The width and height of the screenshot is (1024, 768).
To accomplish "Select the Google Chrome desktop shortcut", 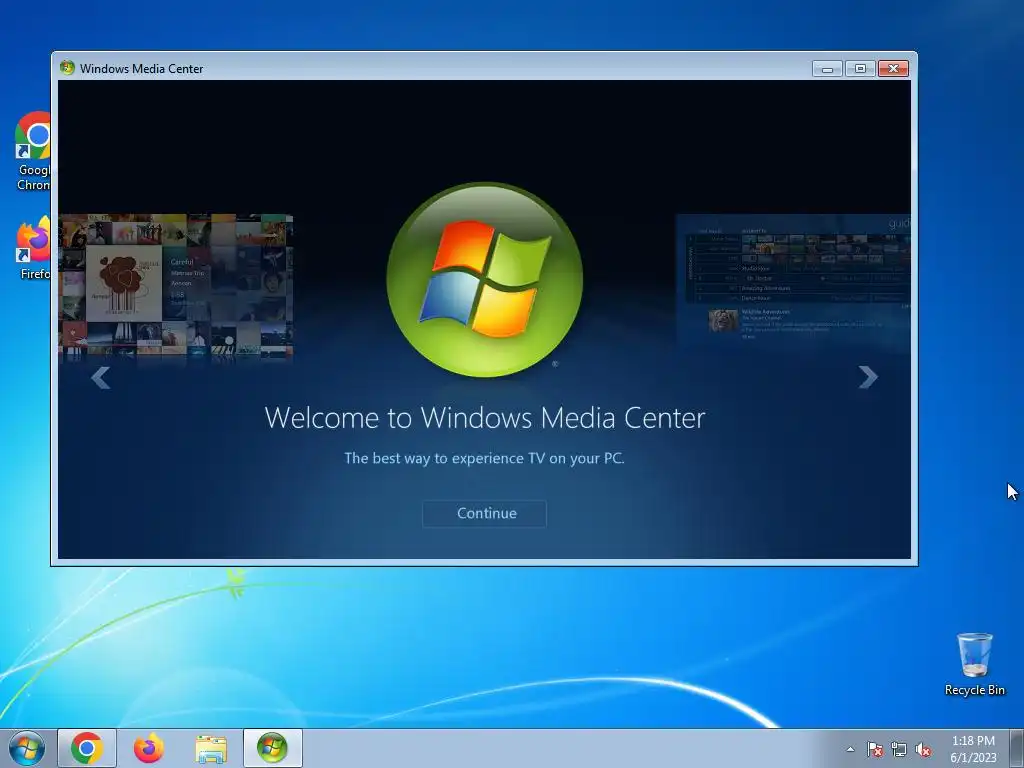I will click(33, 151).
